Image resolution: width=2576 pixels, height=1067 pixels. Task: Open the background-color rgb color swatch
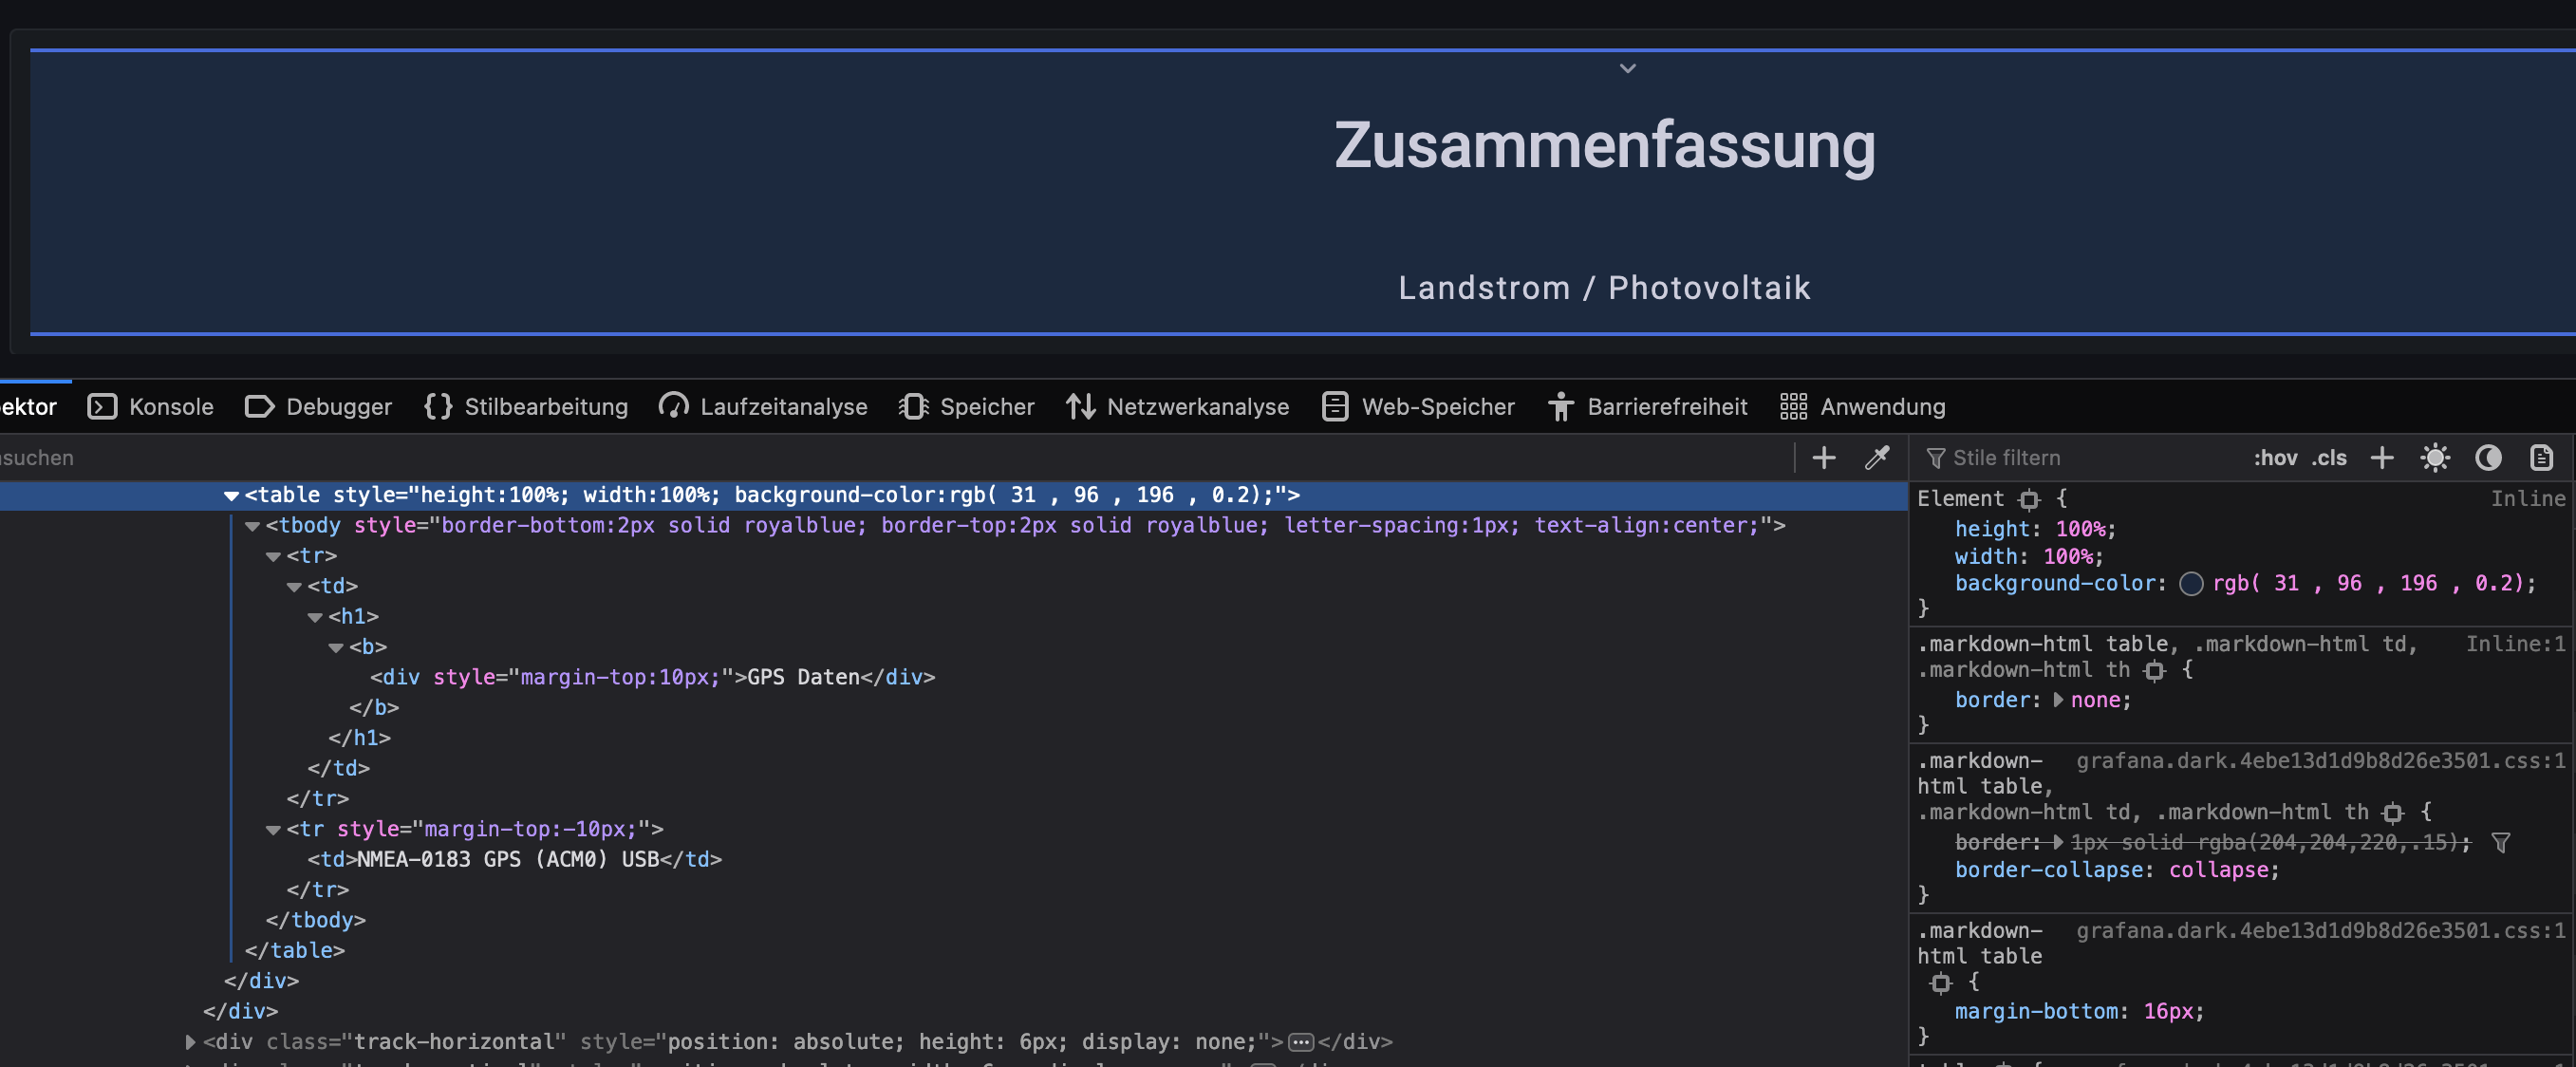2191,584
